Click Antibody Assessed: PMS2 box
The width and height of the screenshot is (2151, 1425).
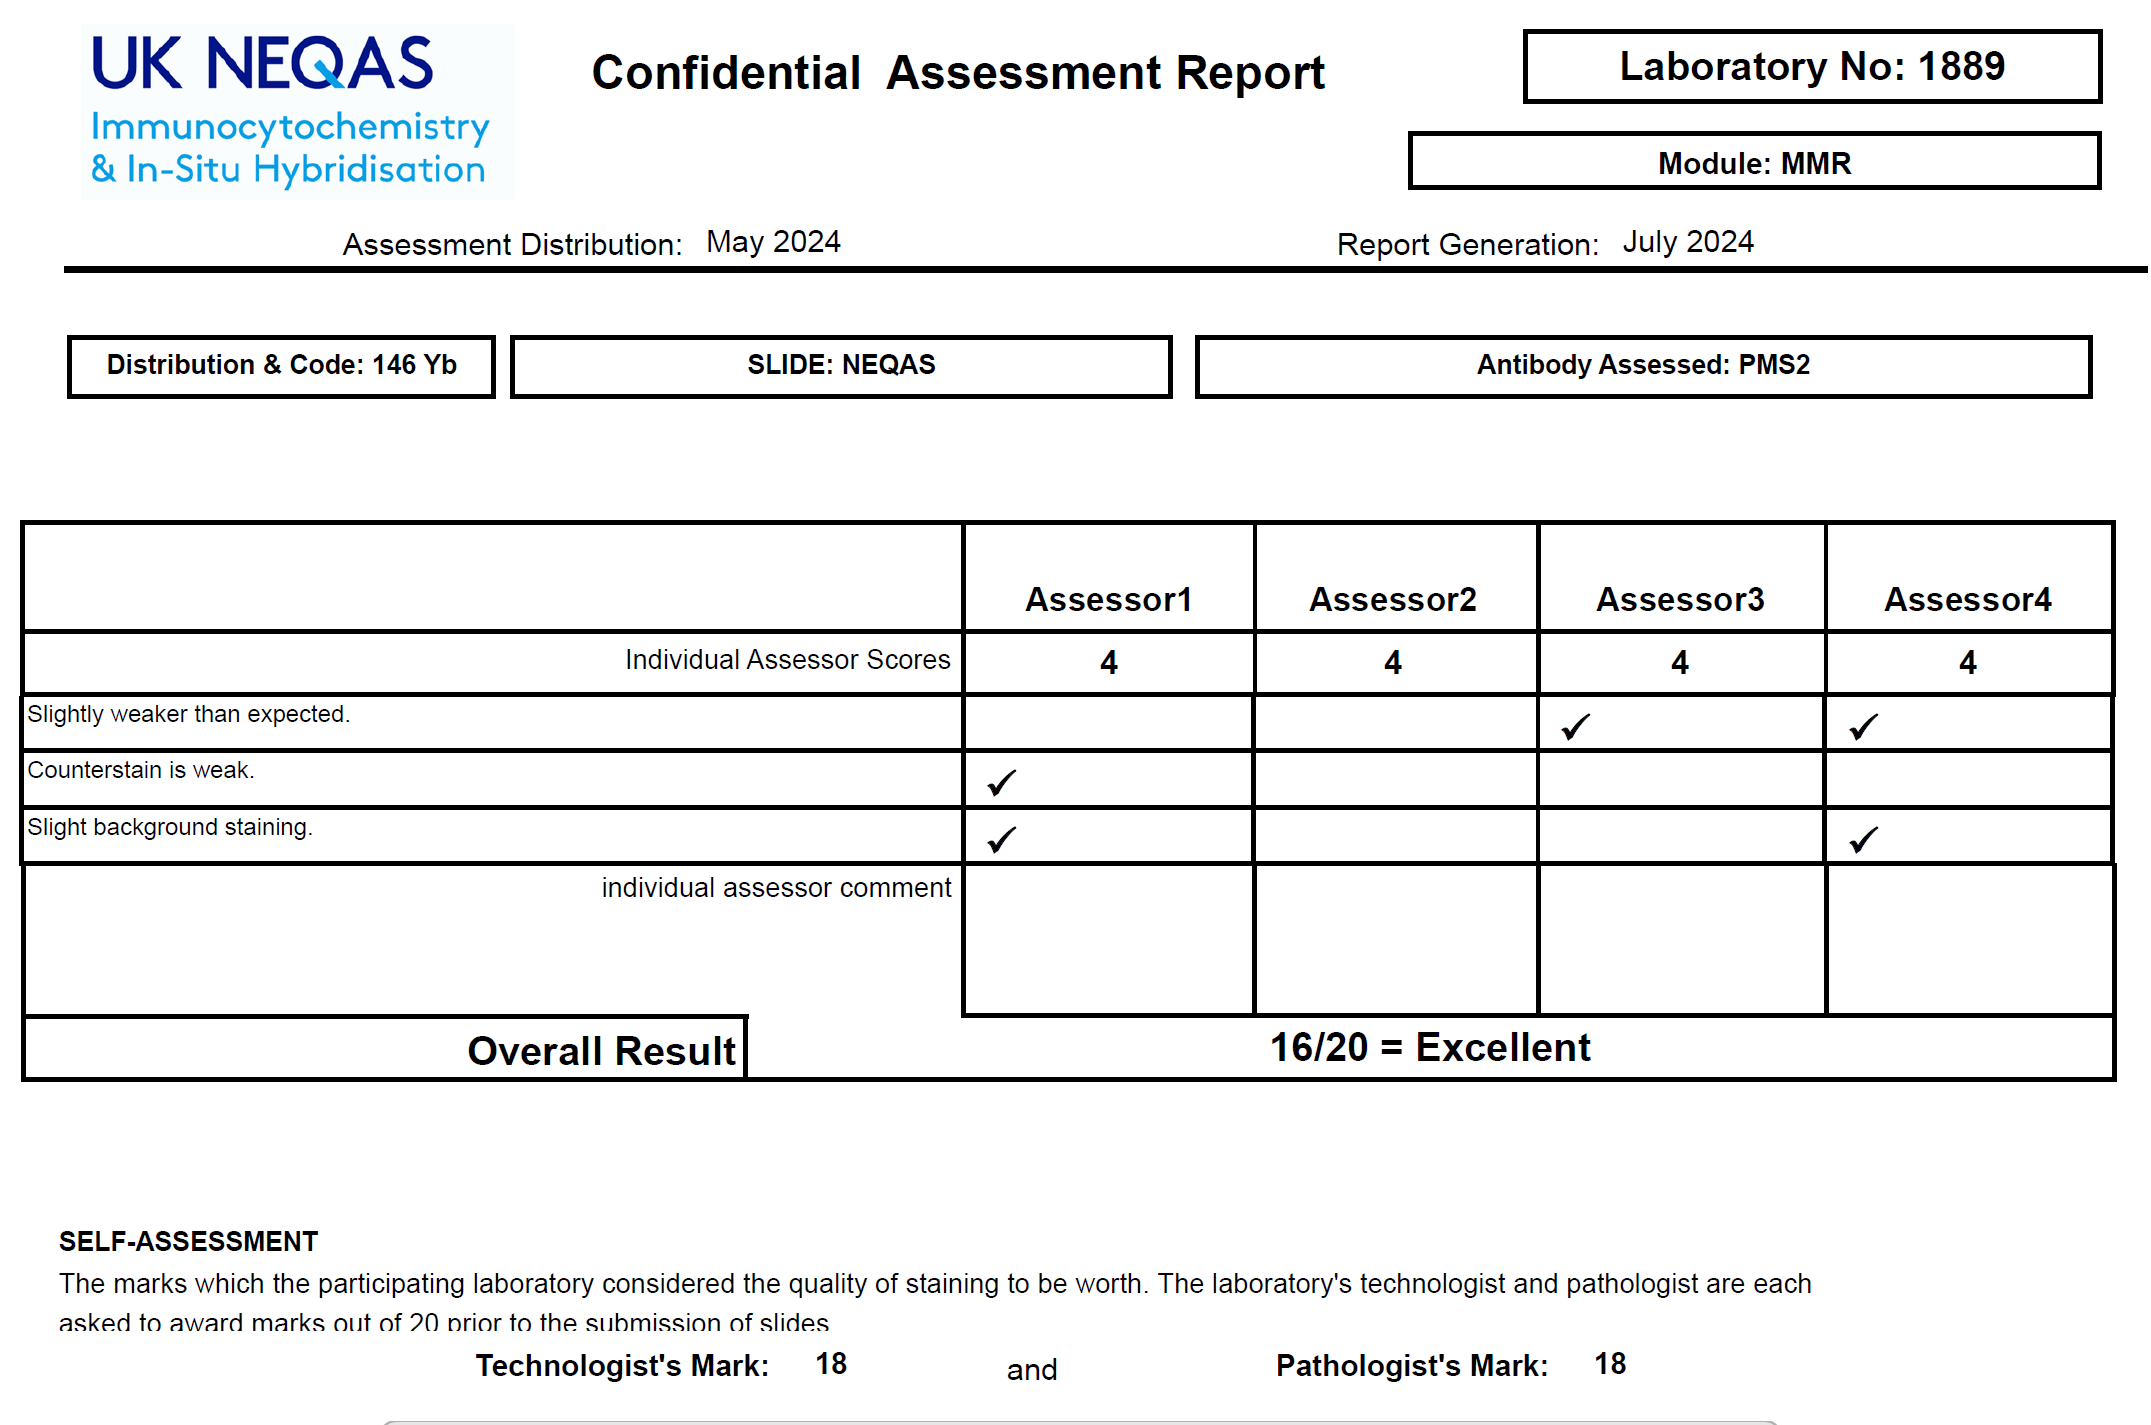tap(1643, 366)
